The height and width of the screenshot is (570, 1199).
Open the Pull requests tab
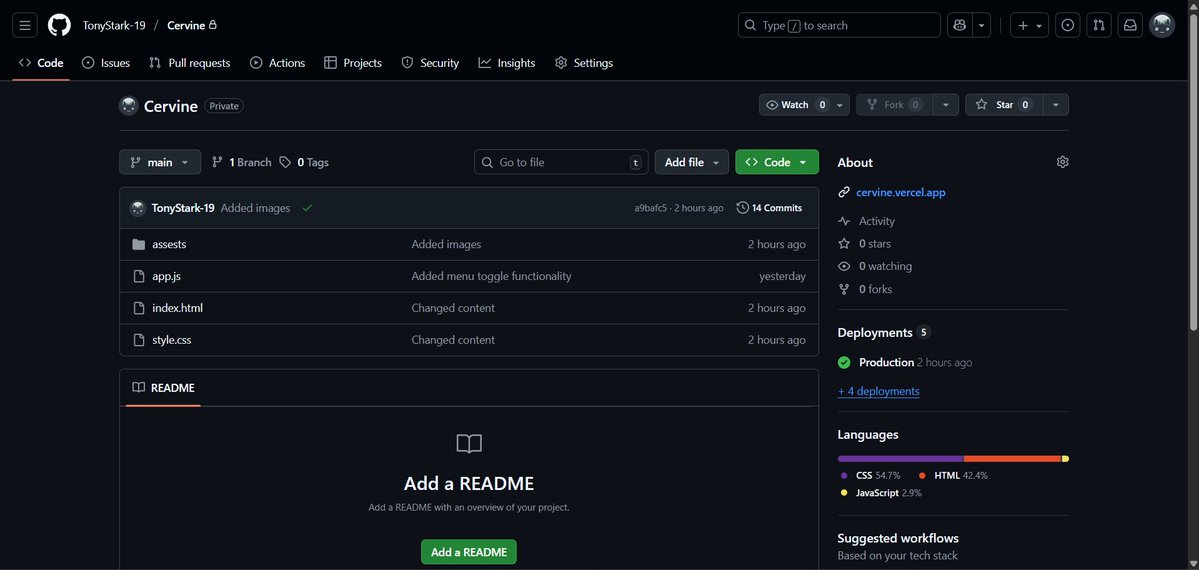pos(190,63)
